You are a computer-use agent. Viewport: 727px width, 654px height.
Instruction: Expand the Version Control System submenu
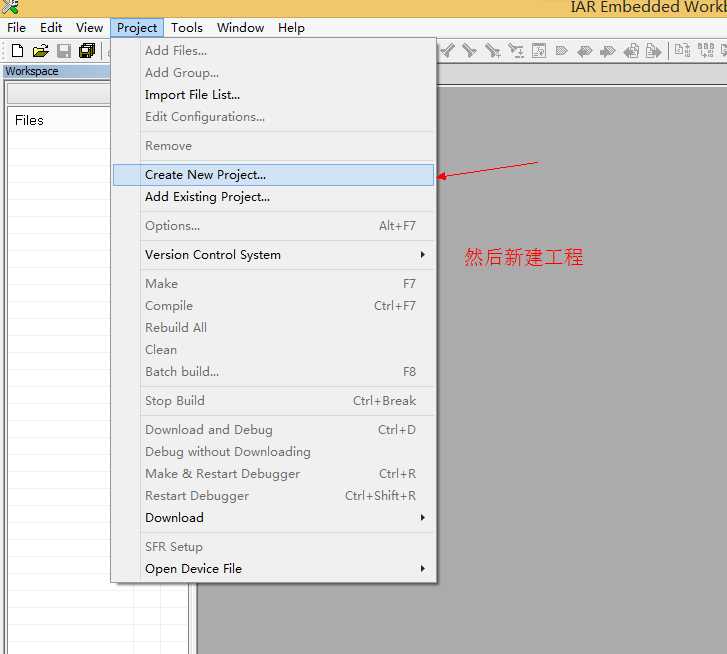coord(273,255)
